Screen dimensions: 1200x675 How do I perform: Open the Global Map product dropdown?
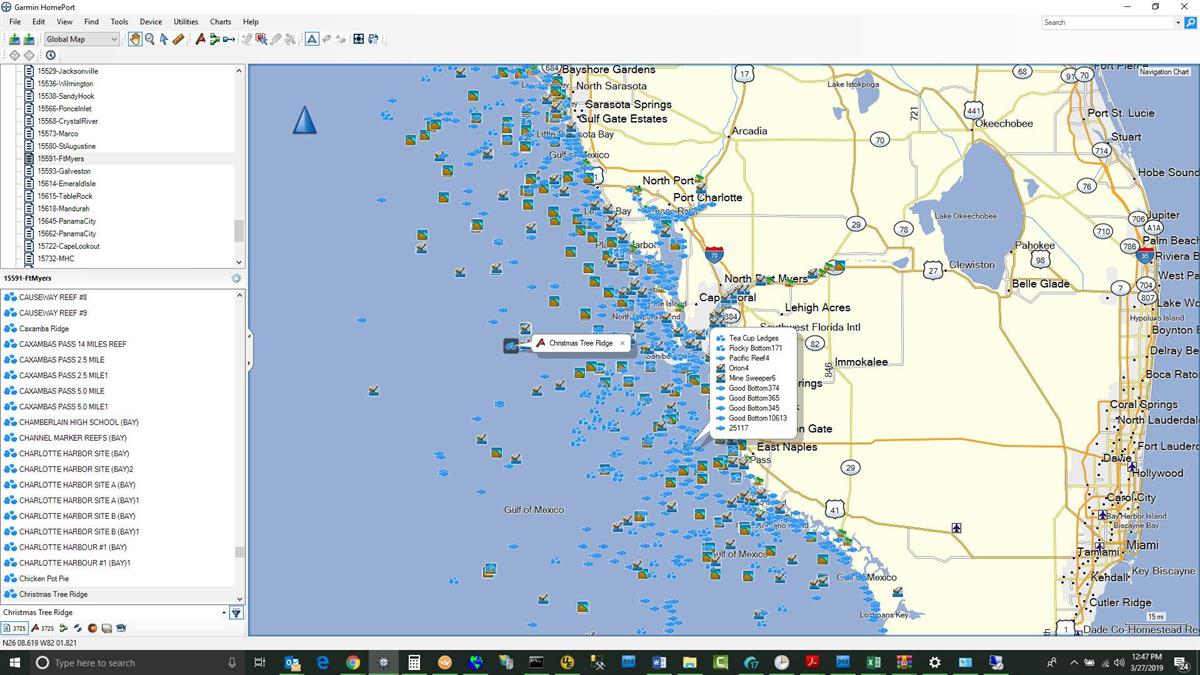pyautogui.click(x=82, y=39)
